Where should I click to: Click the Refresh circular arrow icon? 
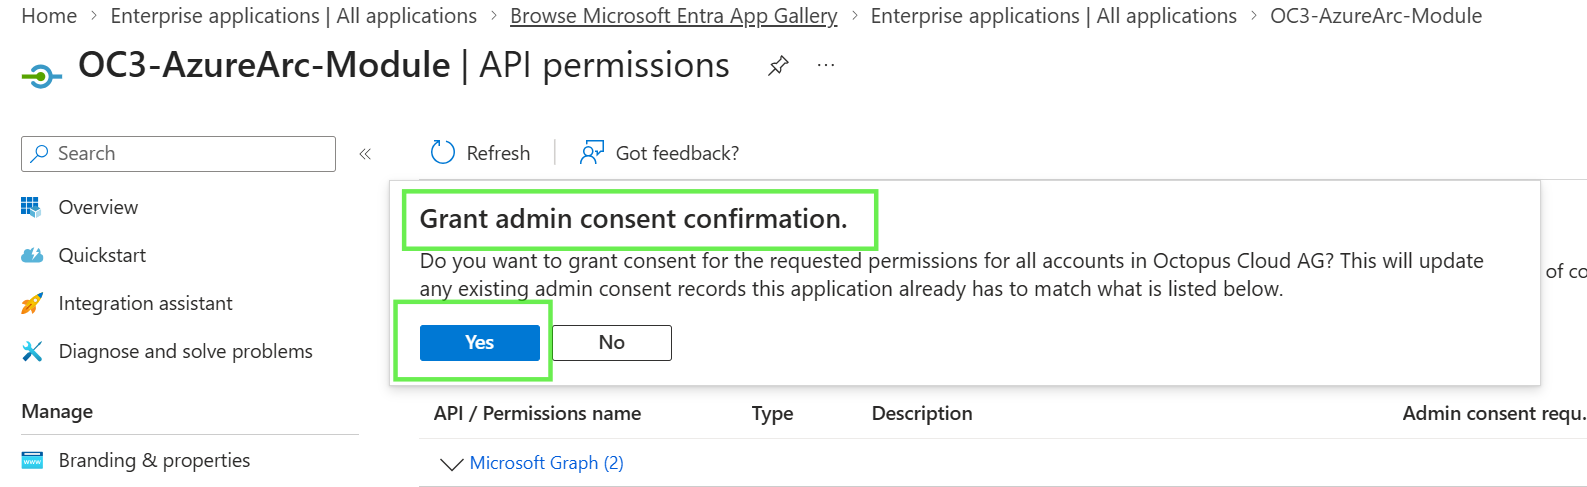442,152
